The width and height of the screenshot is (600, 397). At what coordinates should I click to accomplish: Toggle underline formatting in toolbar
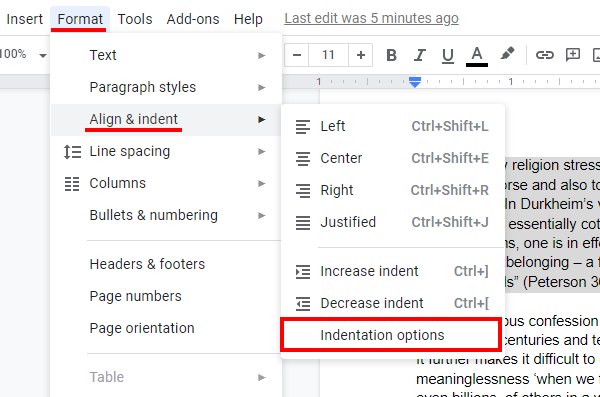coord(448,55)
